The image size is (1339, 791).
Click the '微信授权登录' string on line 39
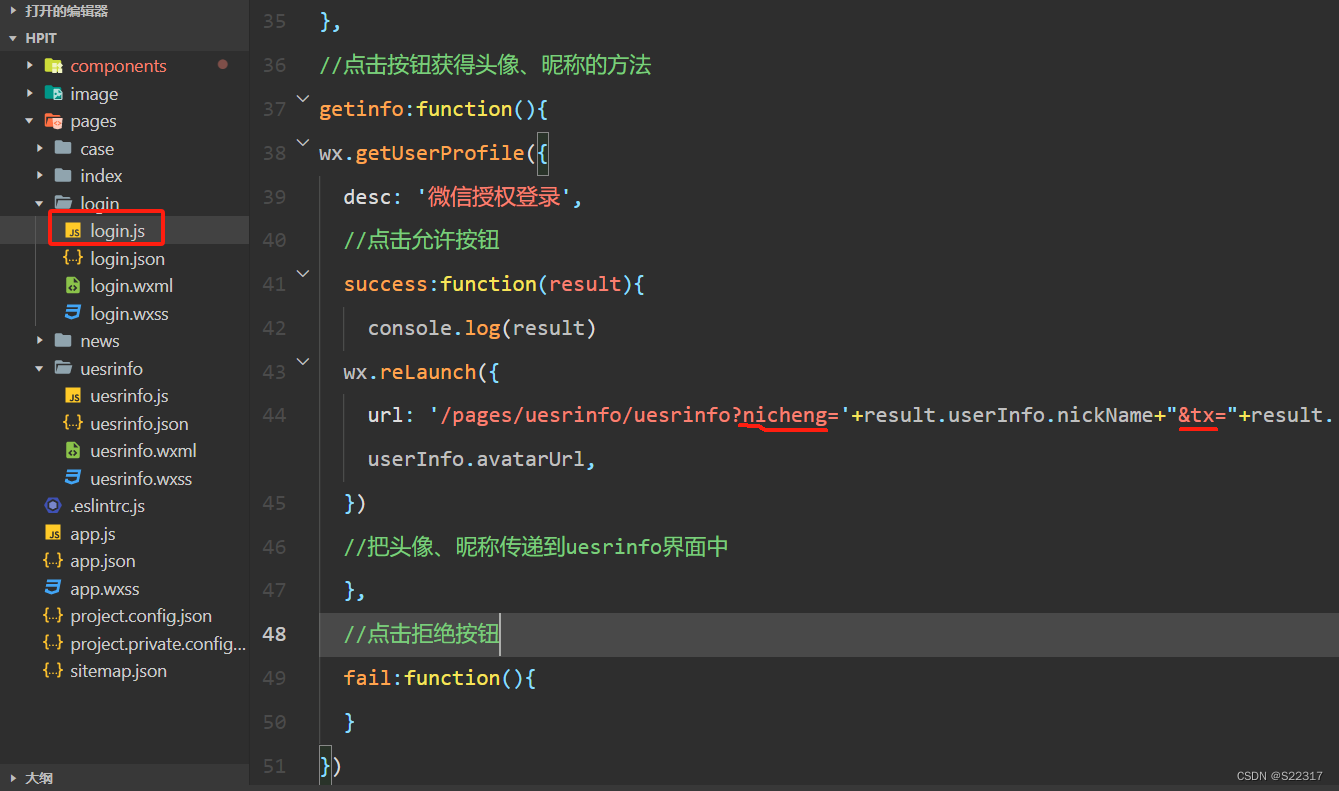coord(494,197)
